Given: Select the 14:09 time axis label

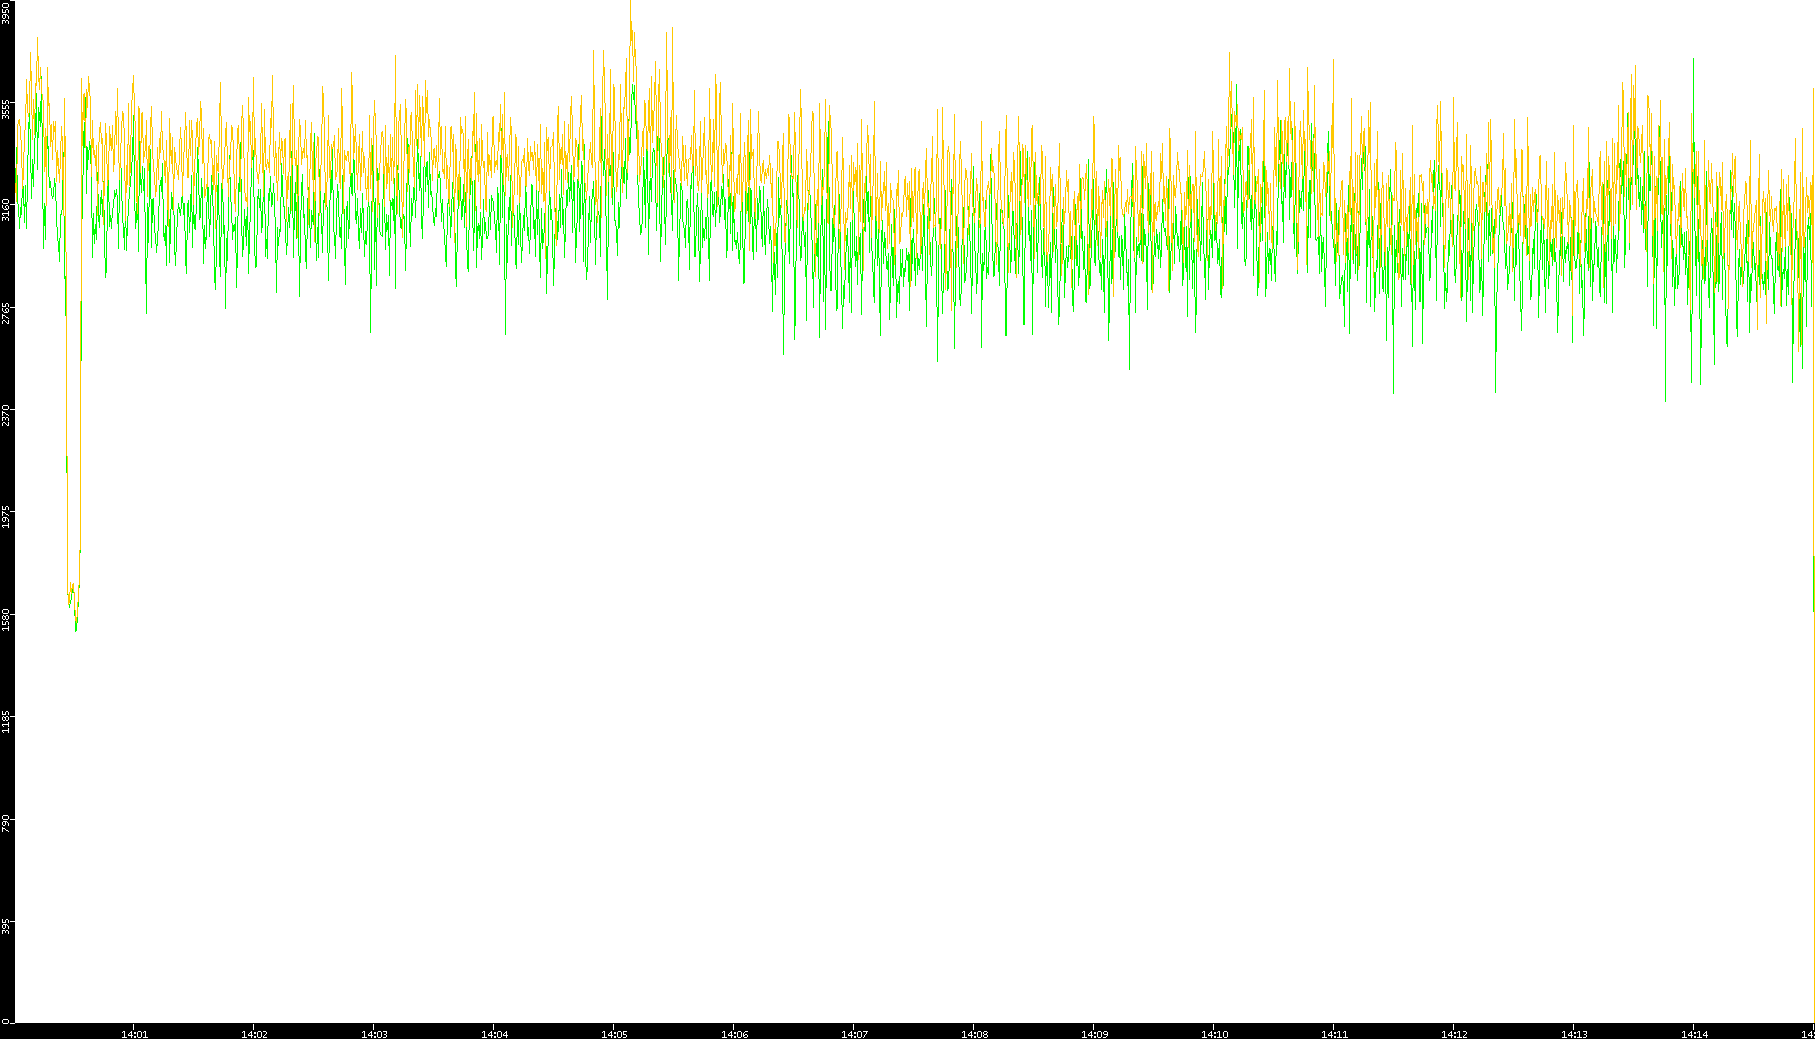Looking at the screenshot, I should [x=1094, y=1034].
